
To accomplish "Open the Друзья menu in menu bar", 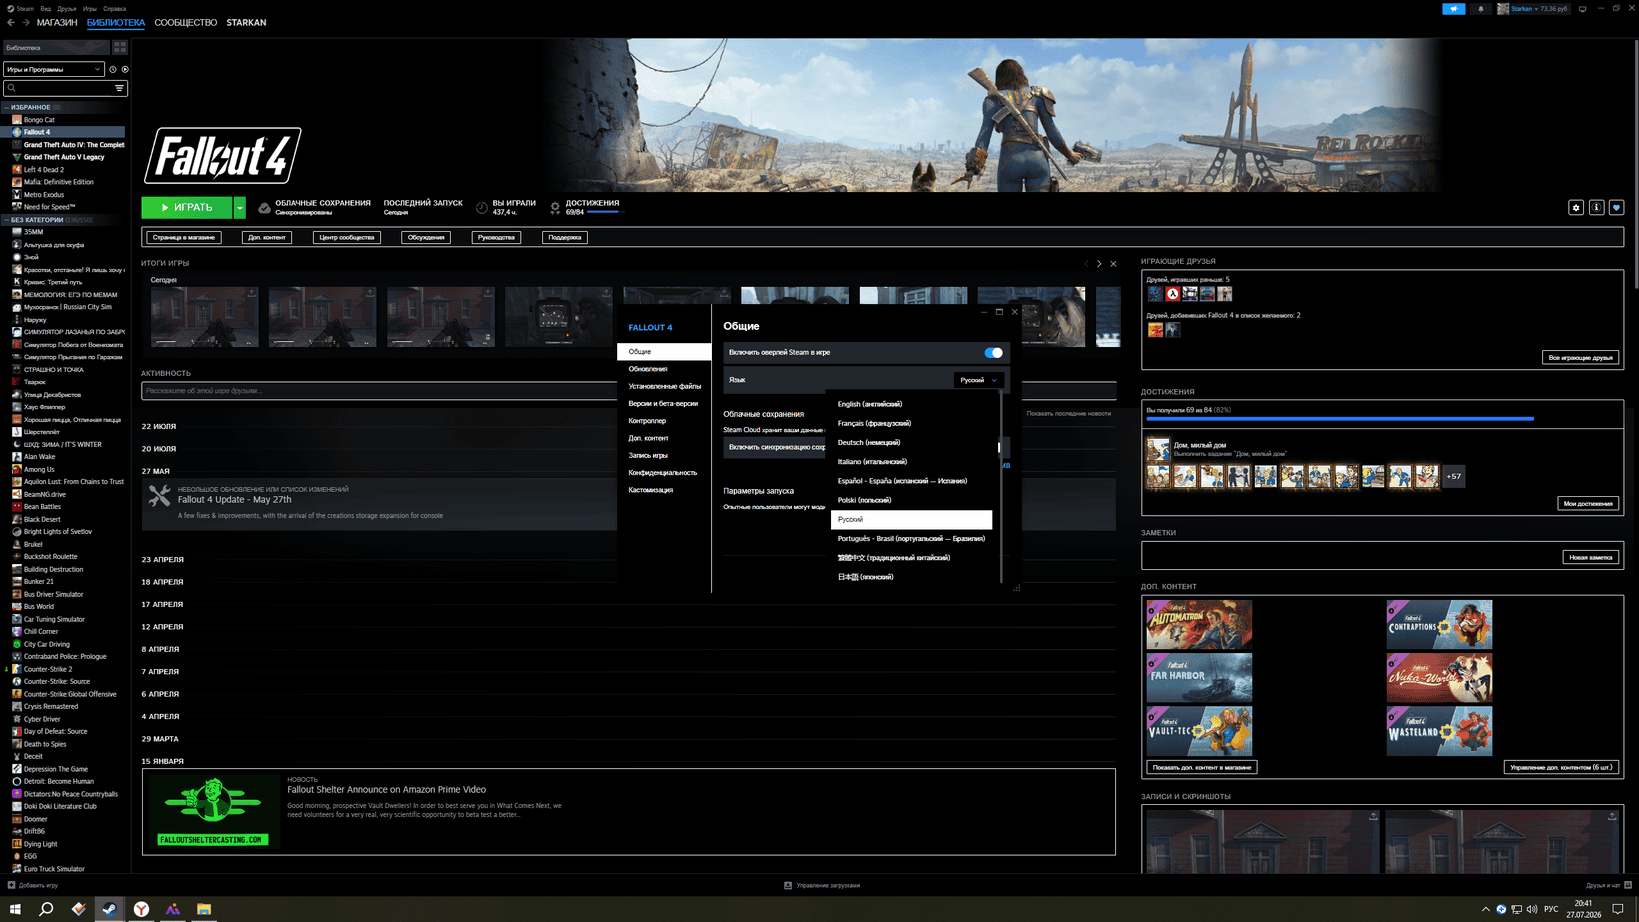I will click(x=67, y=8).
